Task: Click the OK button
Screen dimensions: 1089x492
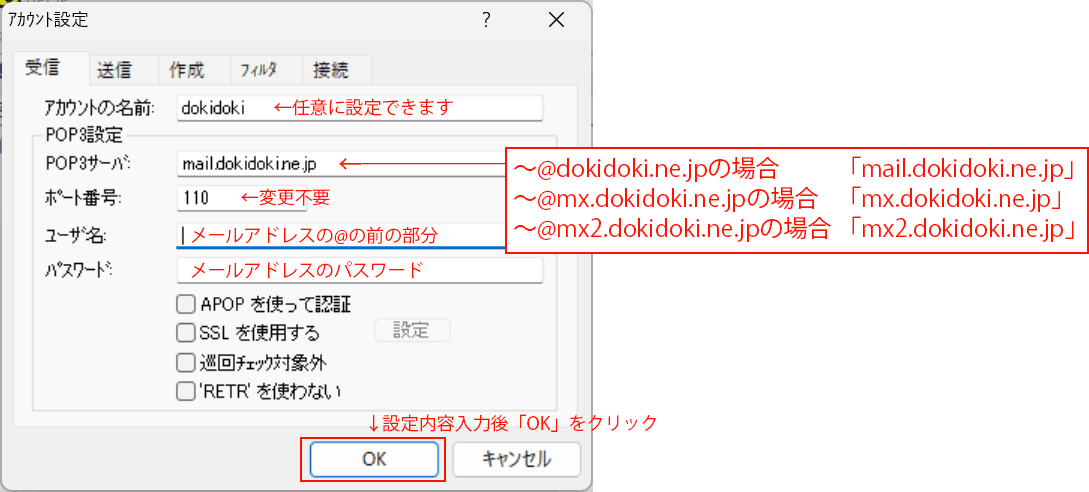Action: pyautogui.click(x=374, y=459)
